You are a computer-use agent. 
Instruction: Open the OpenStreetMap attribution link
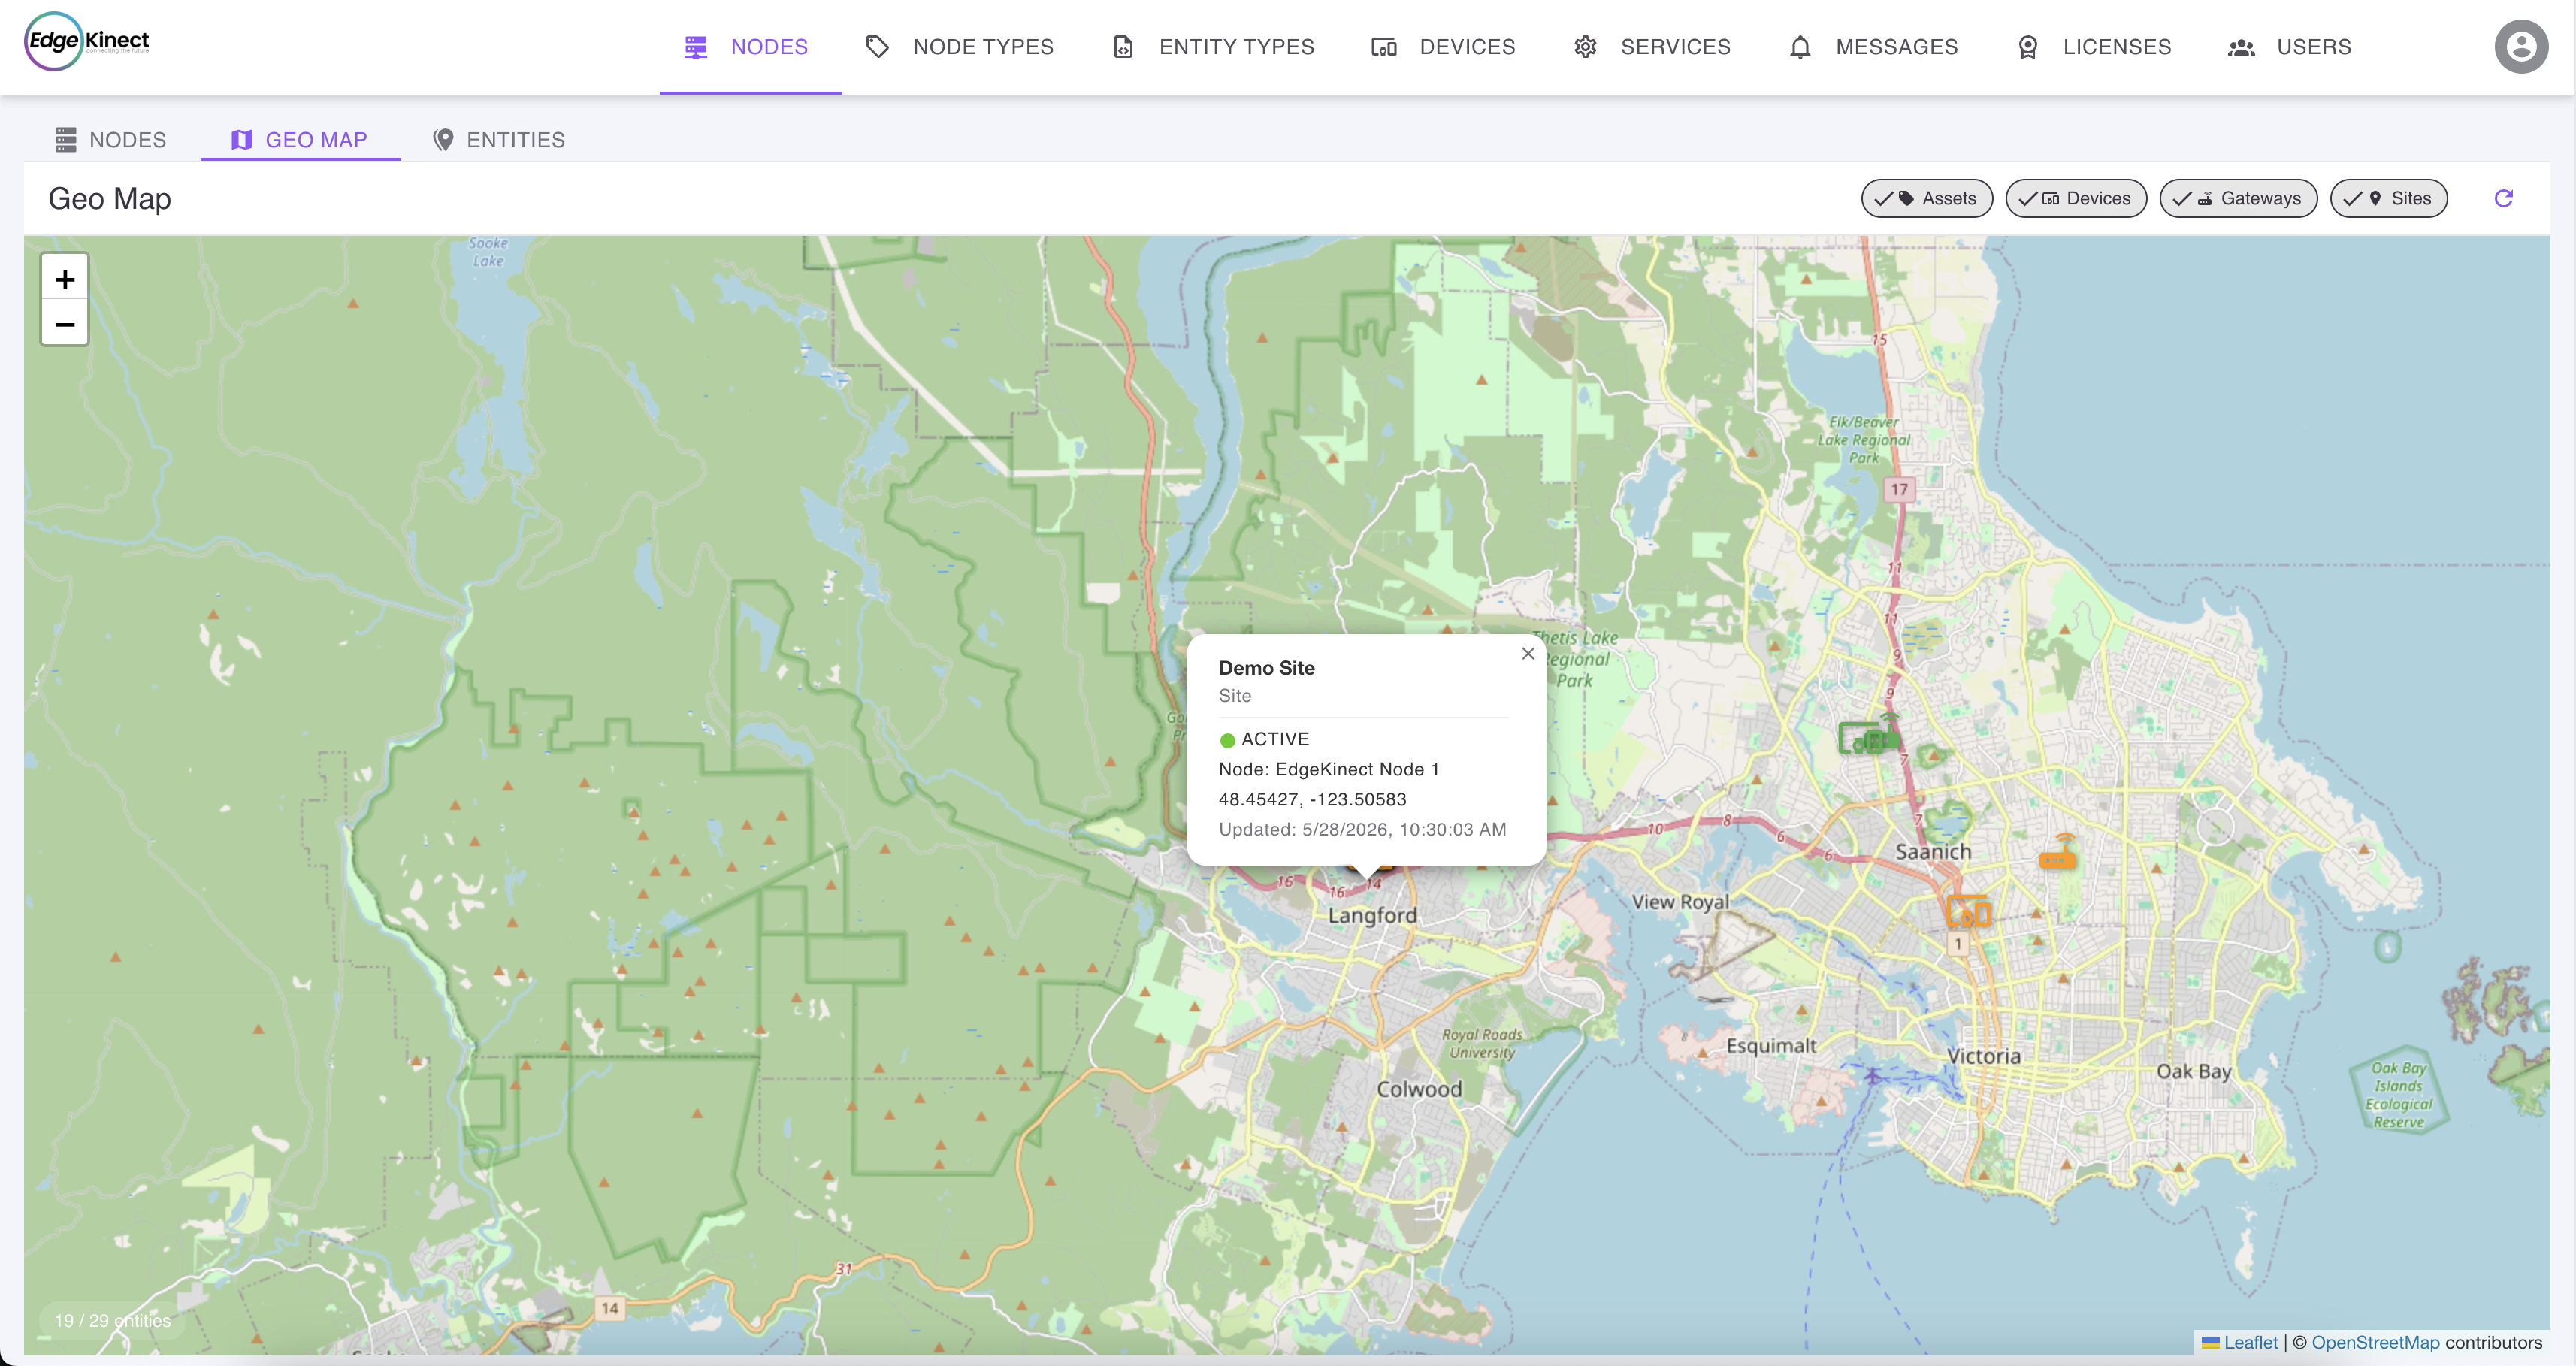pyautogui.click(x=2375, y=1342)
